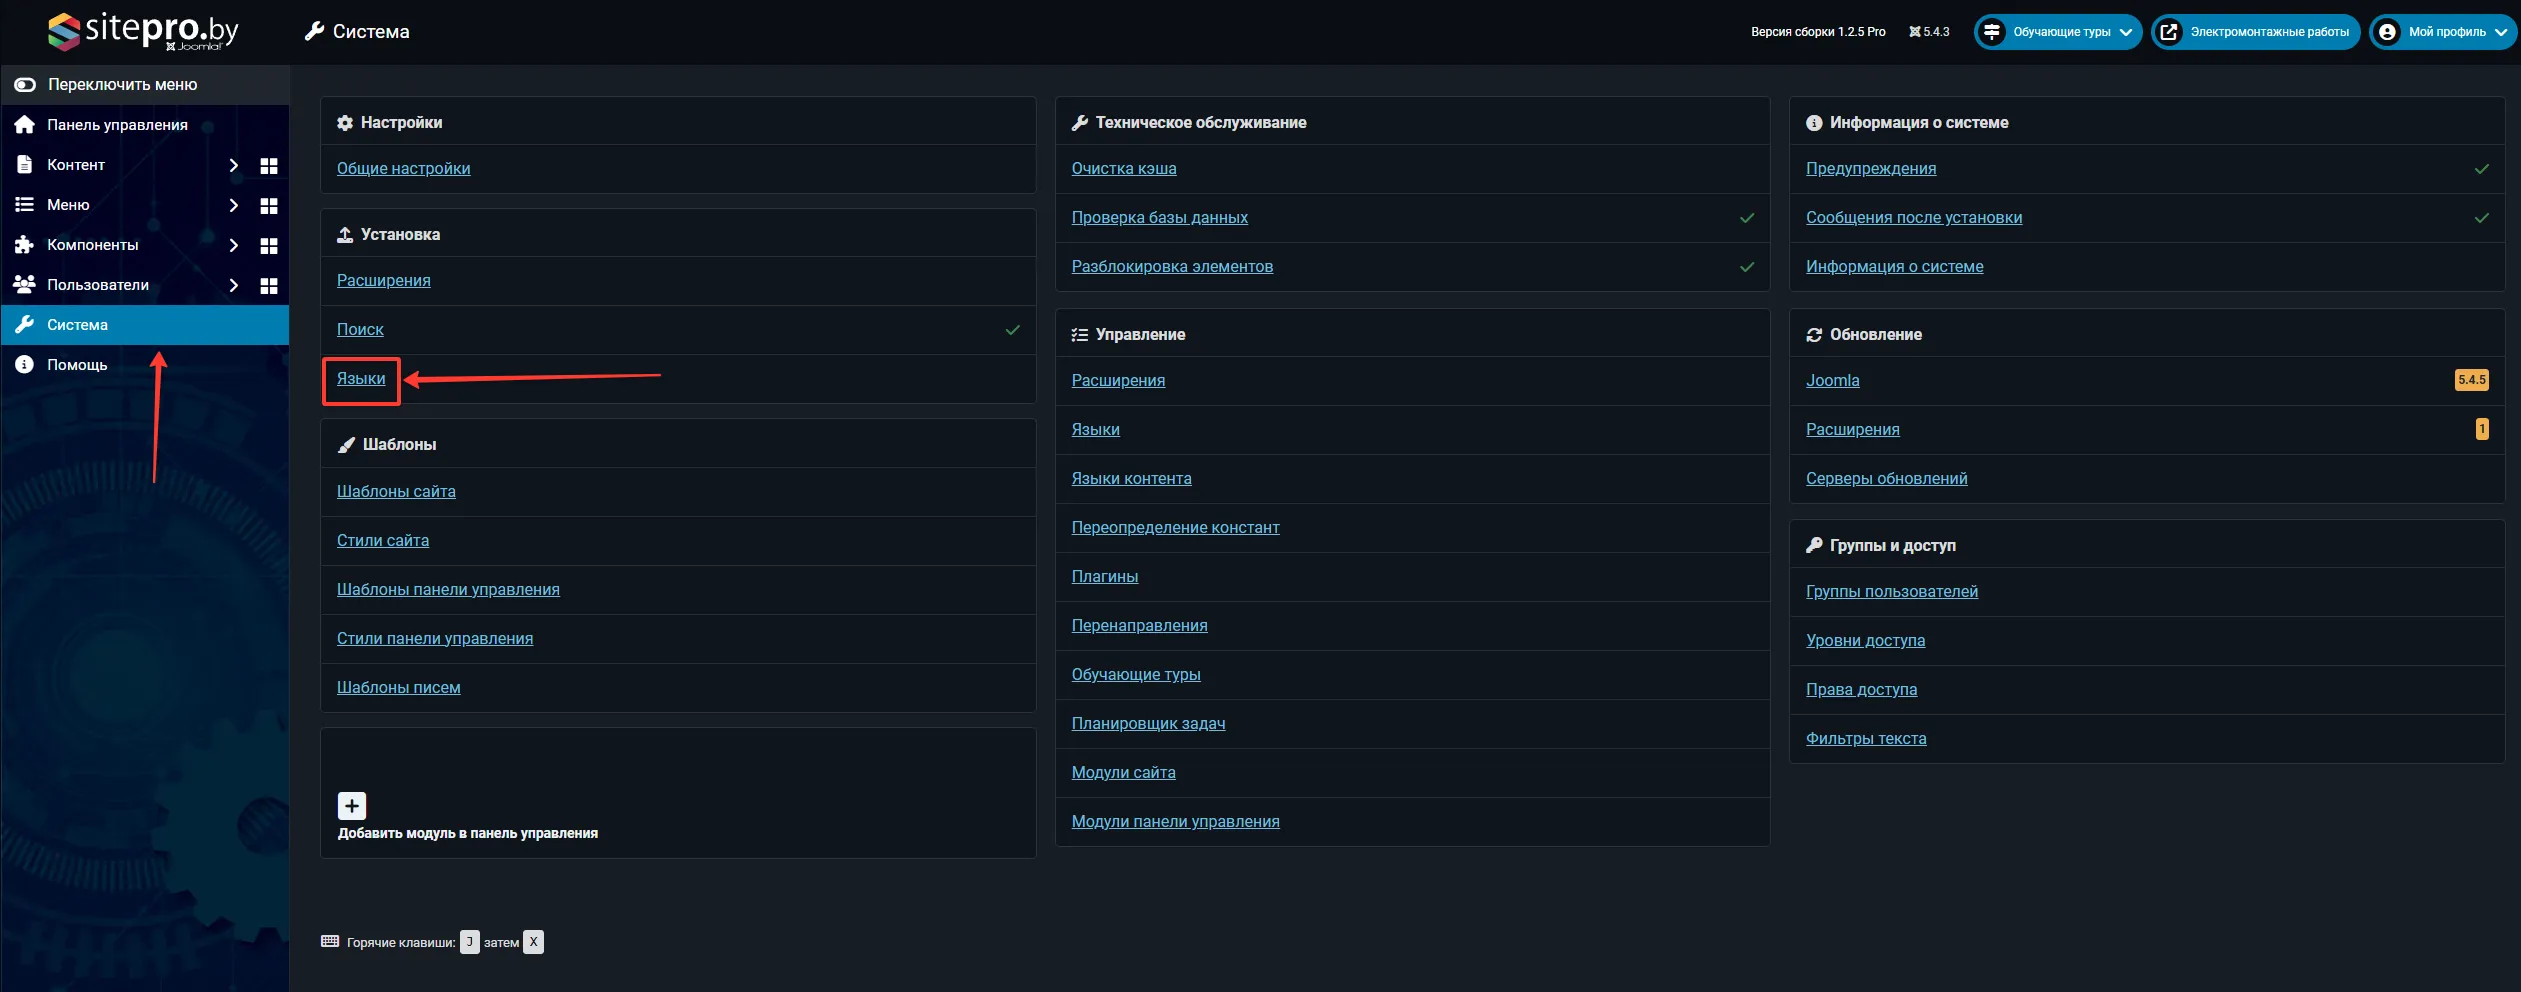Click the Extensions update count badge

(x=2481, y=429)
